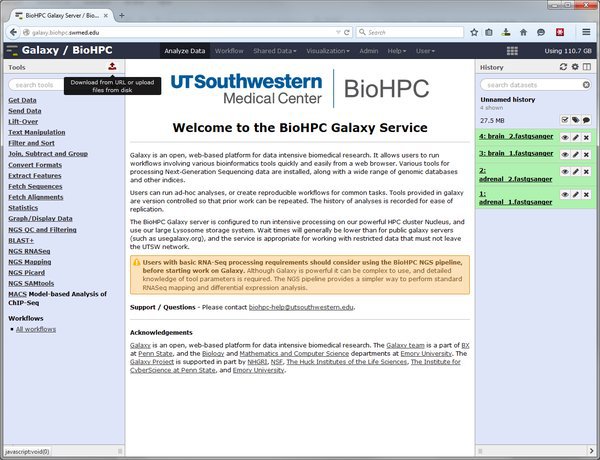
Task: Open the browser downloads arrow icon
Action: pos(506,32)
